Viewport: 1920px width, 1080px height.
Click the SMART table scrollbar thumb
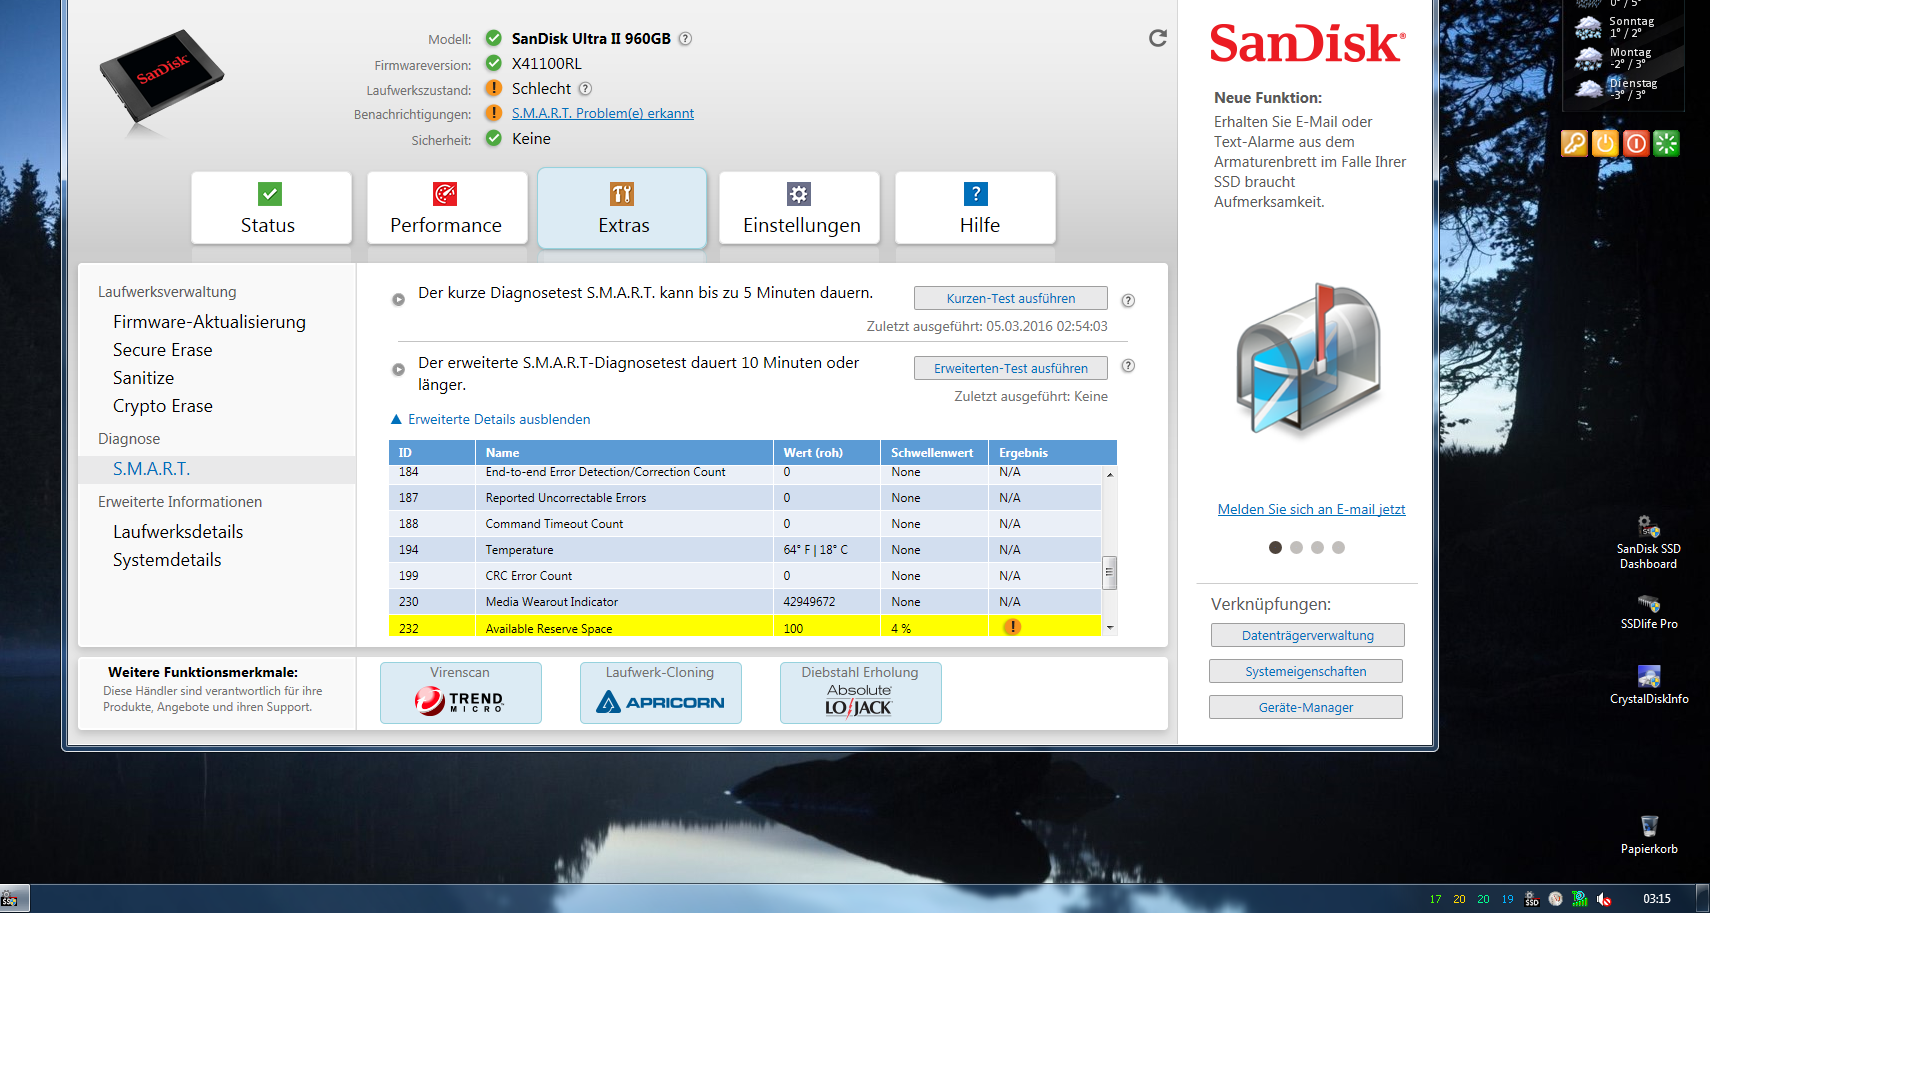1108,573
